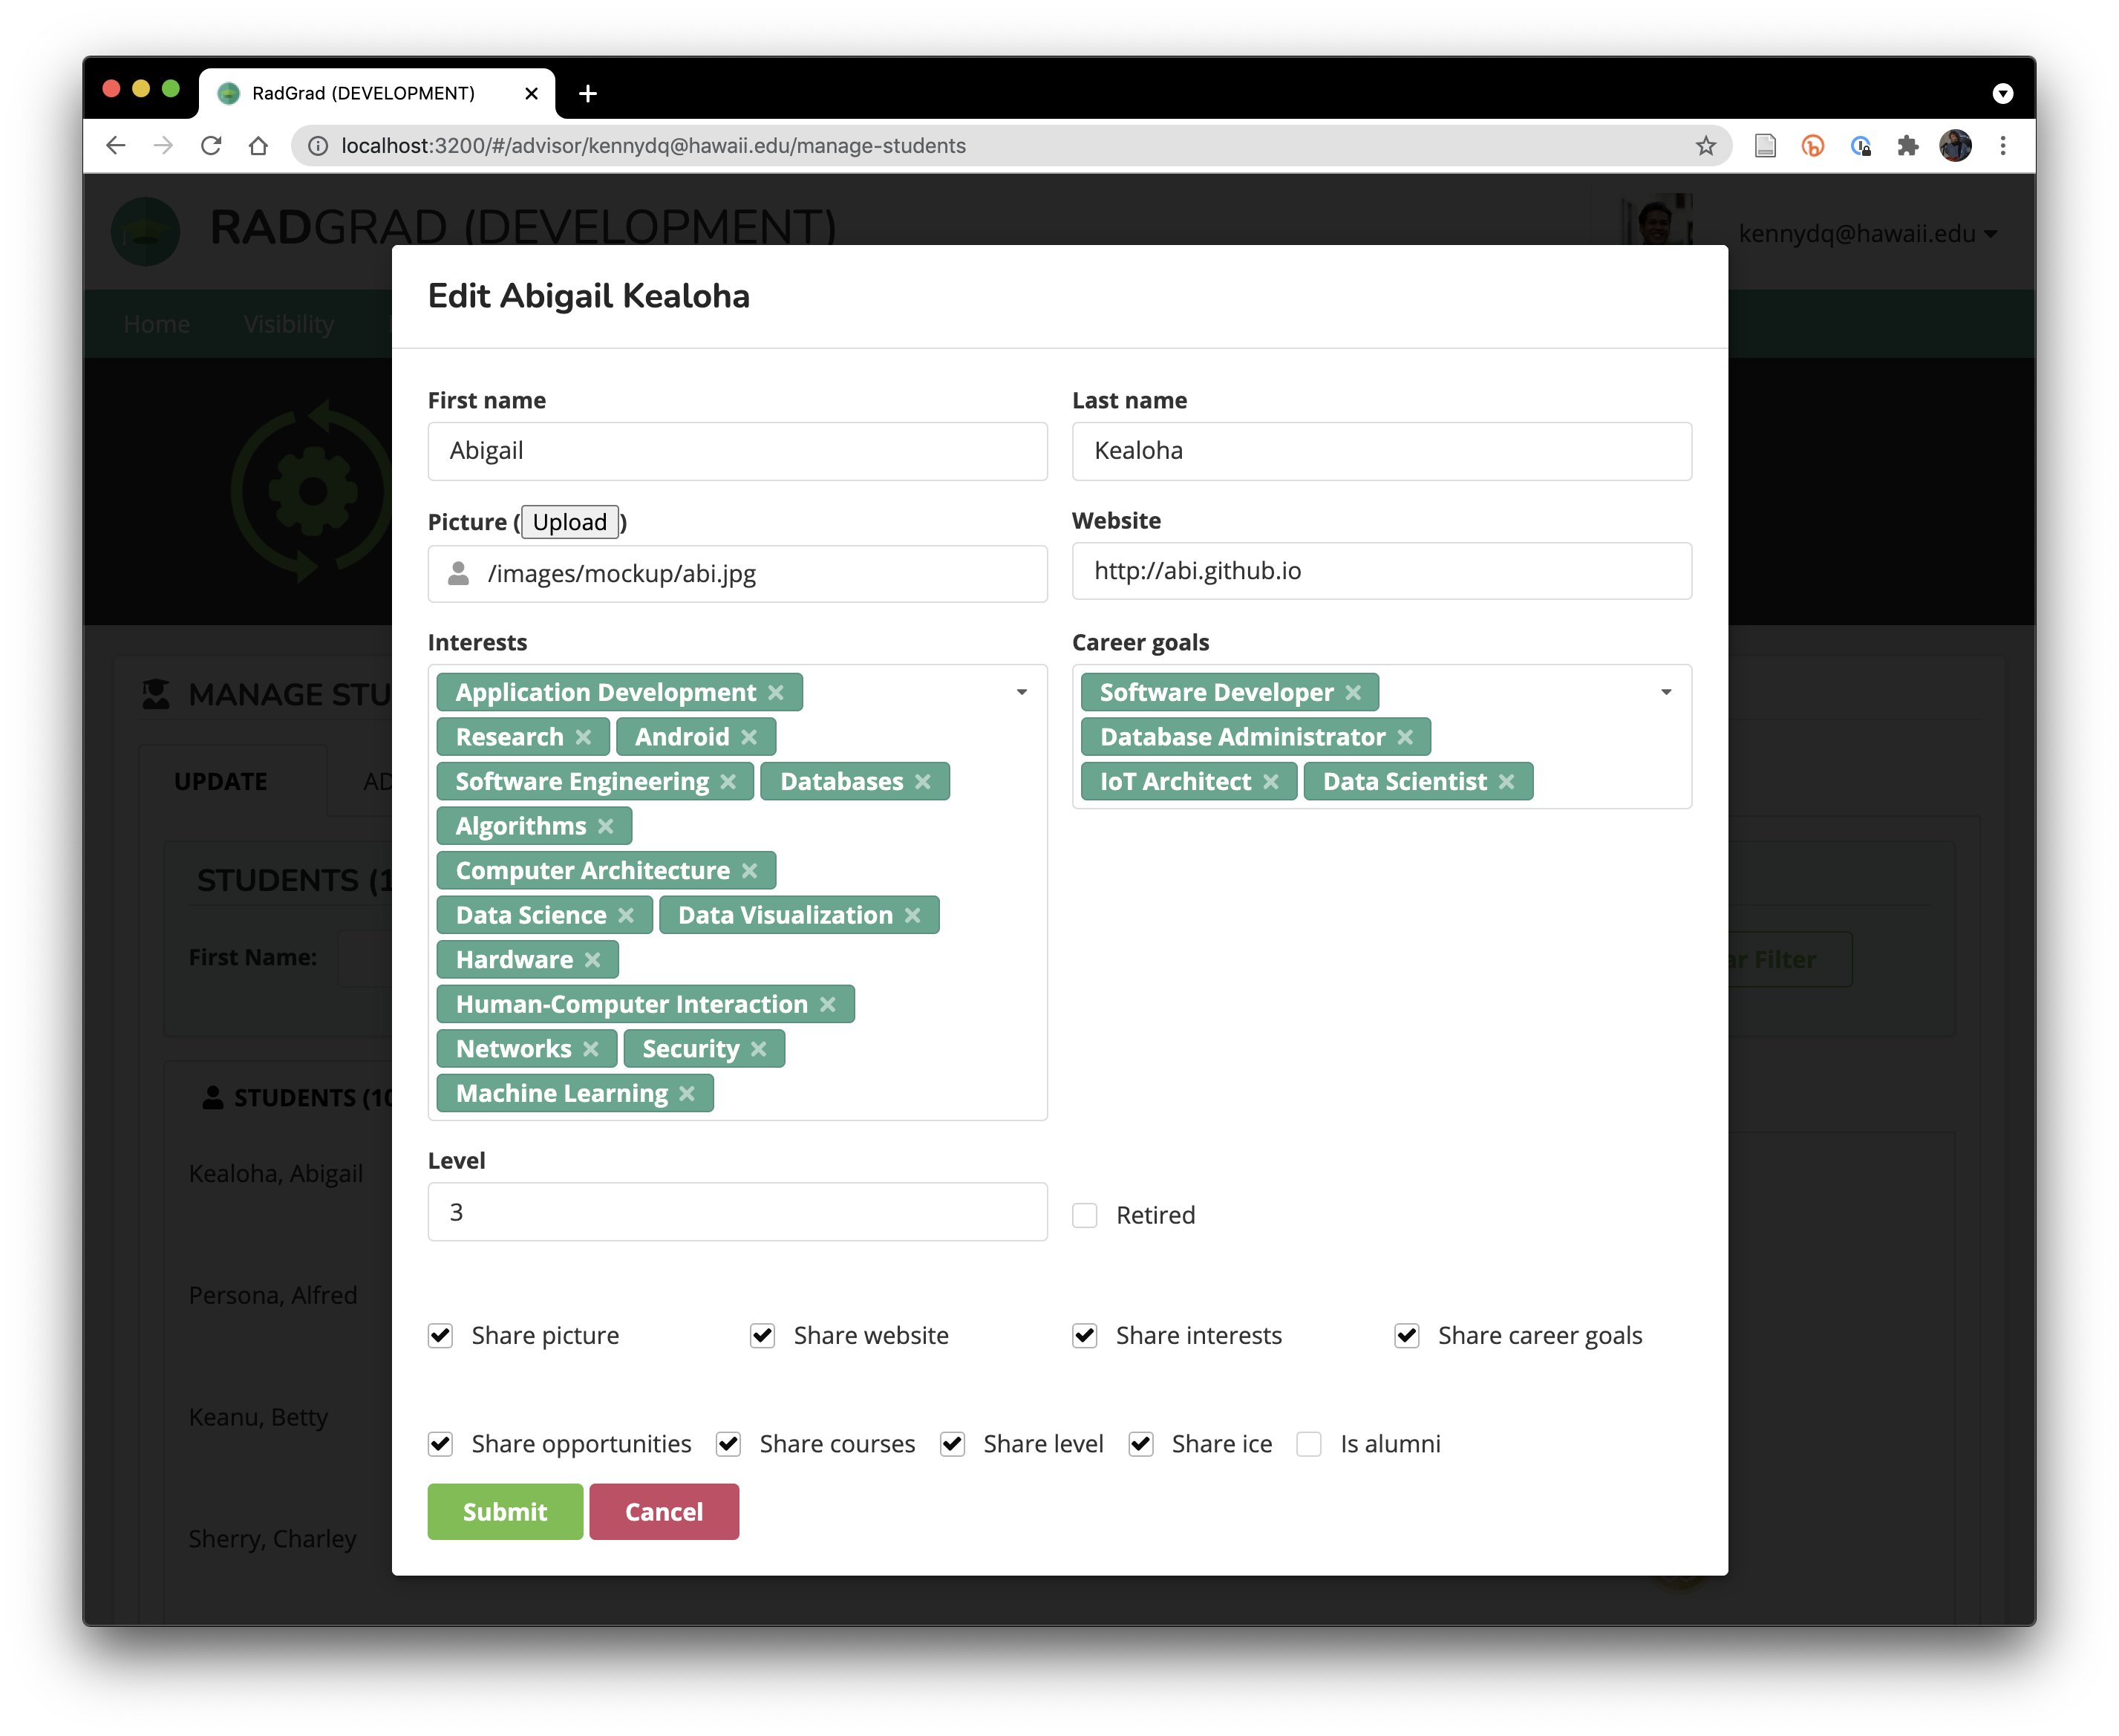2119x1736 pixels.
Task: Remove the Security interest tag
Action: coord(758,1050)
